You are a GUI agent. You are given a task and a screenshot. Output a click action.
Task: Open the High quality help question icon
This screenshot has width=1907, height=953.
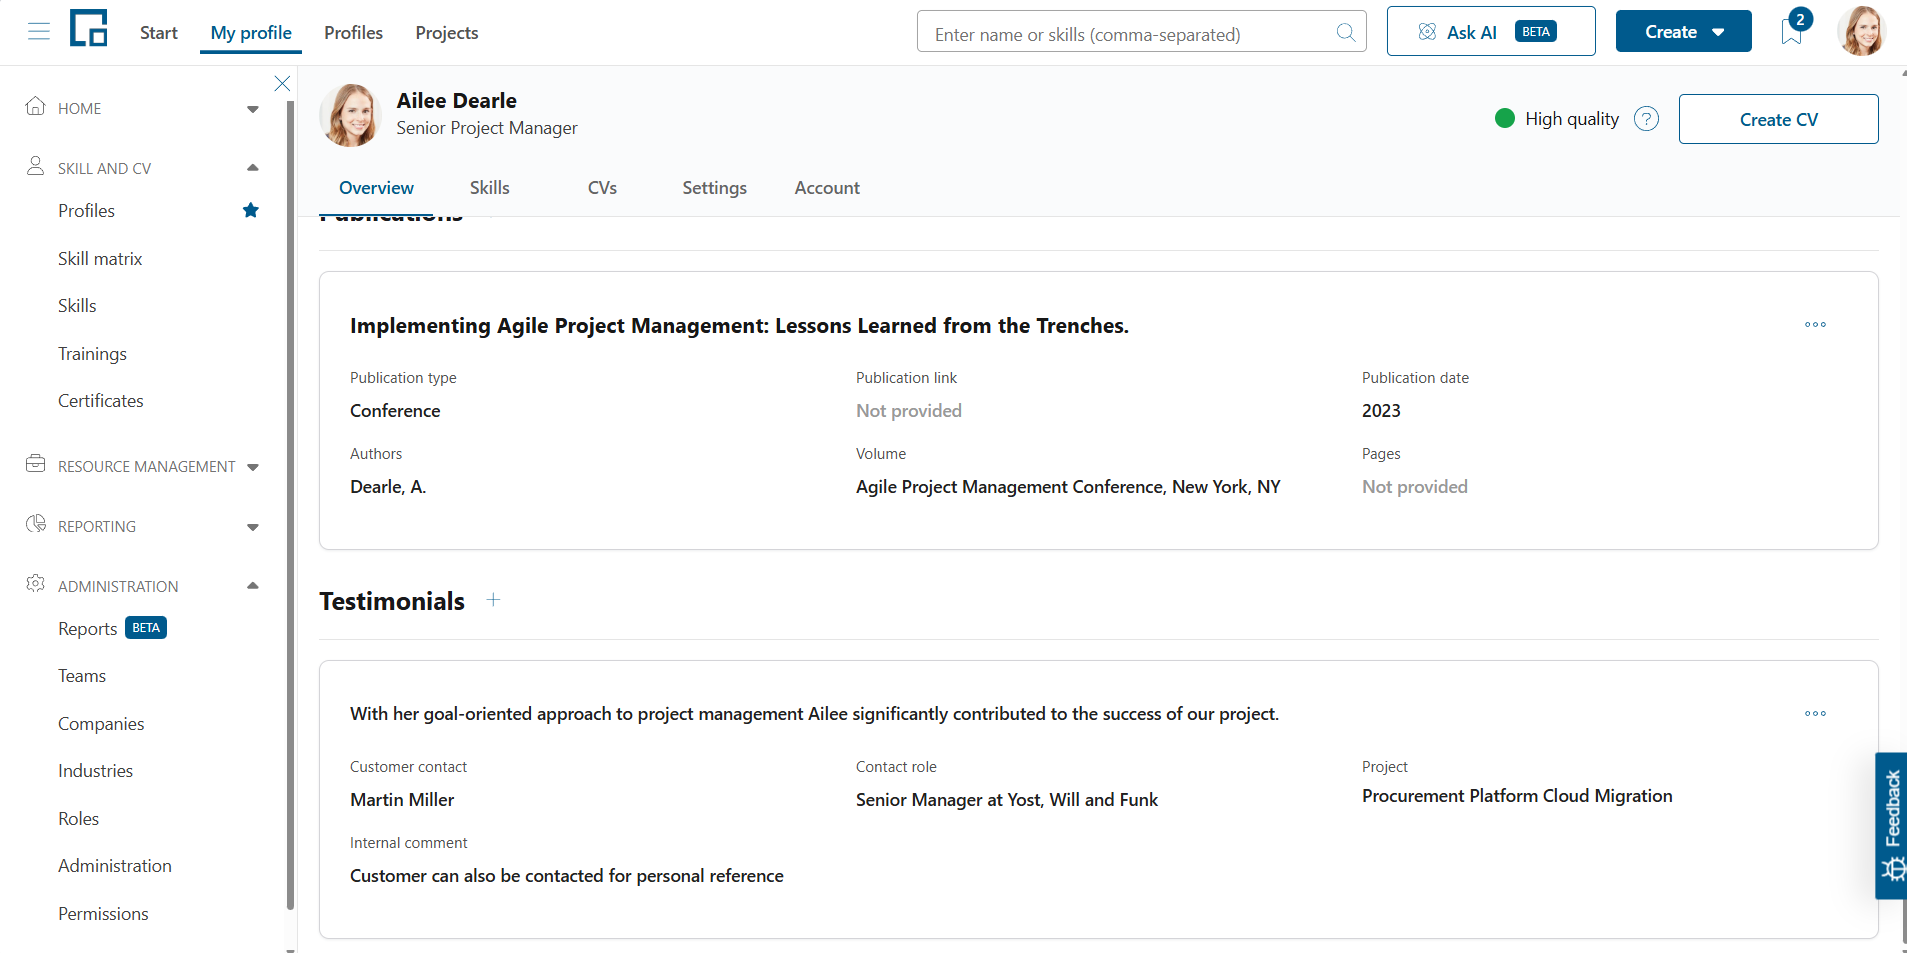point(1646,119)
